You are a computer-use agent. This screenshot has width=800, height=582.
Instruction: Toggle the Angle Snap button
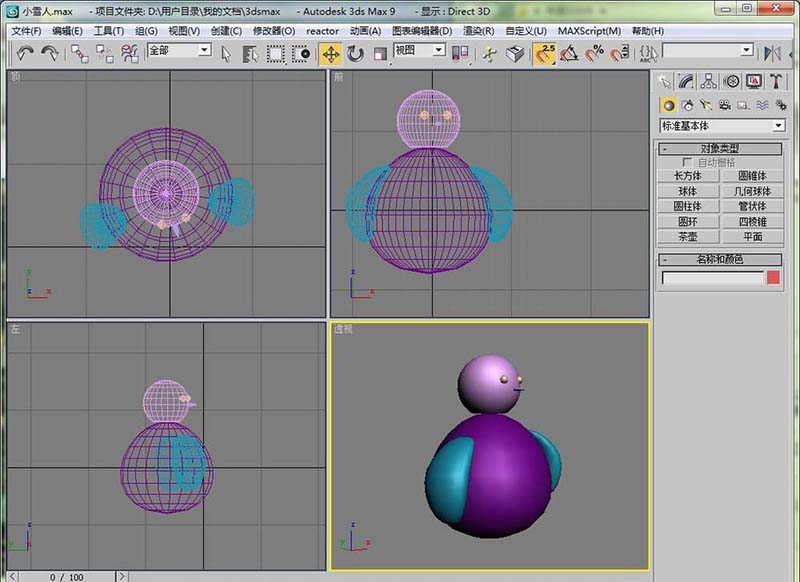[x=569, y=54]
